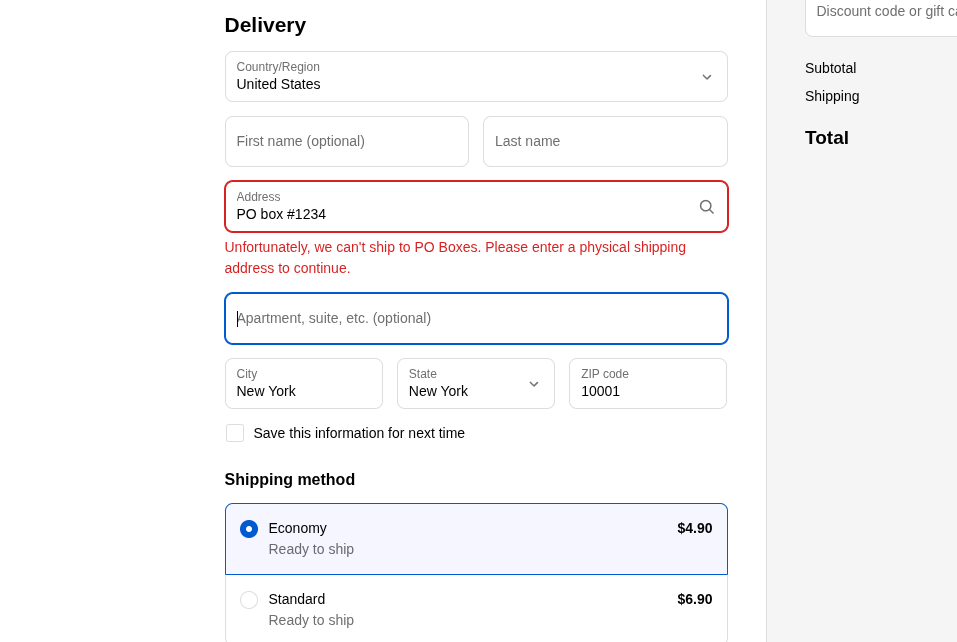Image resolution: width=957 pixels, height=642 pixels.
Task: Click the First name (optional) field
Action: point(346,141)
